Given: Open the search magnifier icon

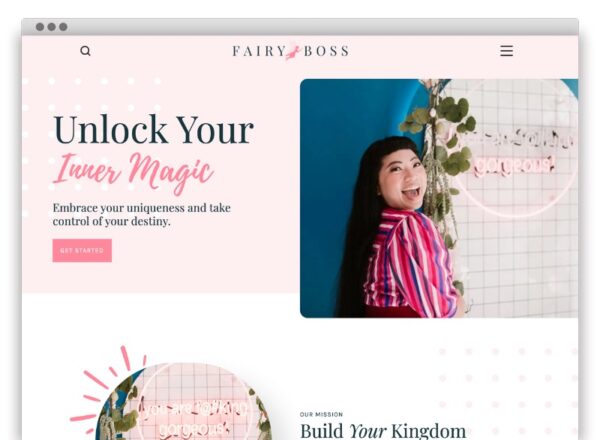Looking at the screenshot, I should click(85, 51).
